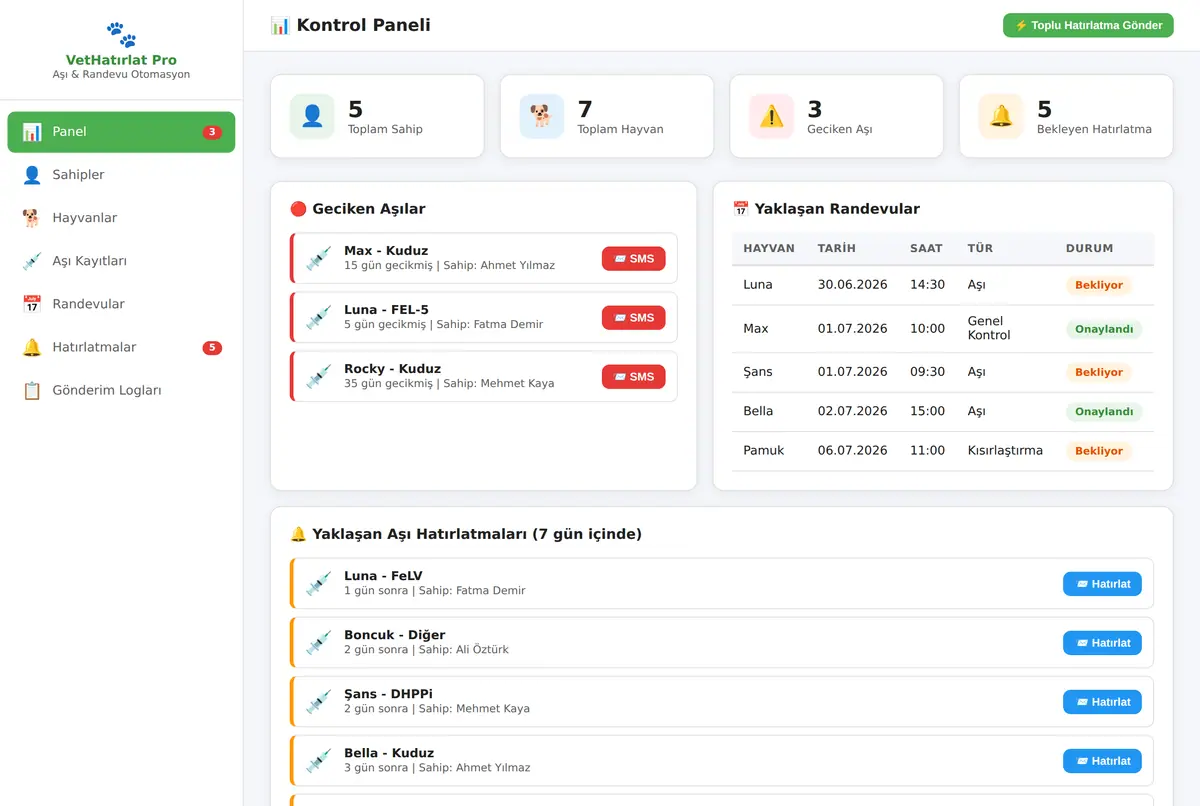
Task: Click the syringe icon beside Luna - FEL-5
Action: point(319,317)
